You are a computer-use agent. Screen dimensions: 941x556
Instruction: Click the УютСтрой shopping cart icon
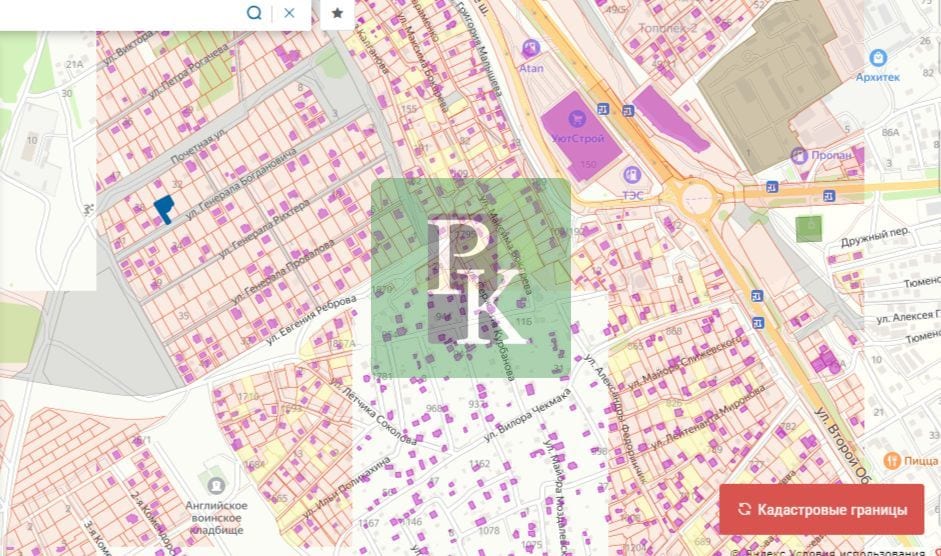[577, 118]
